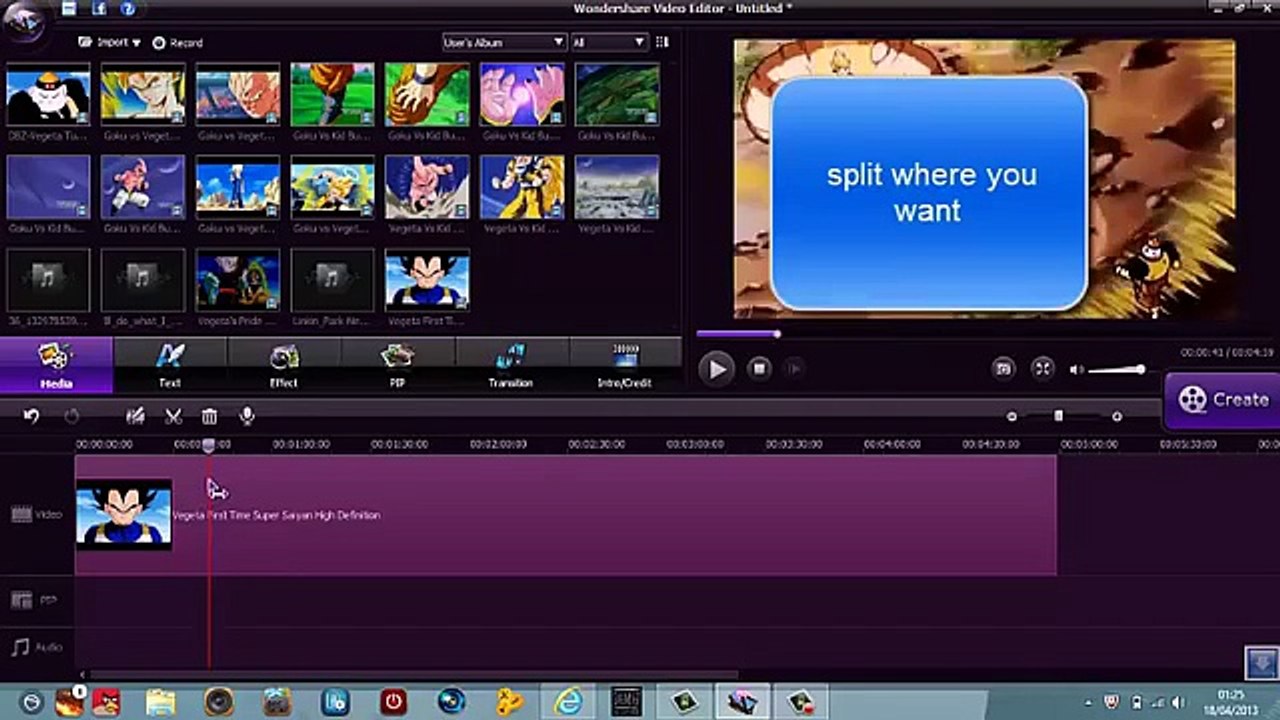Expand the All media filter dropdown
The height and width of the screenshot is (720, 1280).
pyautogui.click(x=609, y=42)
